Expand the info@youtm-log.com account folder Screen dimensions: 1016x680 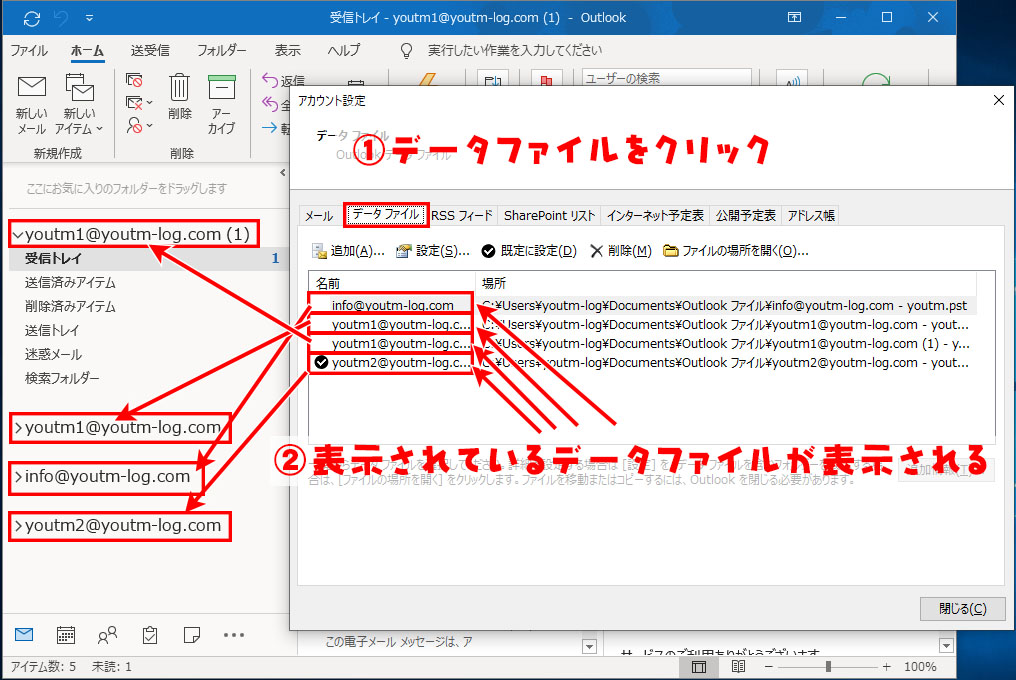coord(18,477)
